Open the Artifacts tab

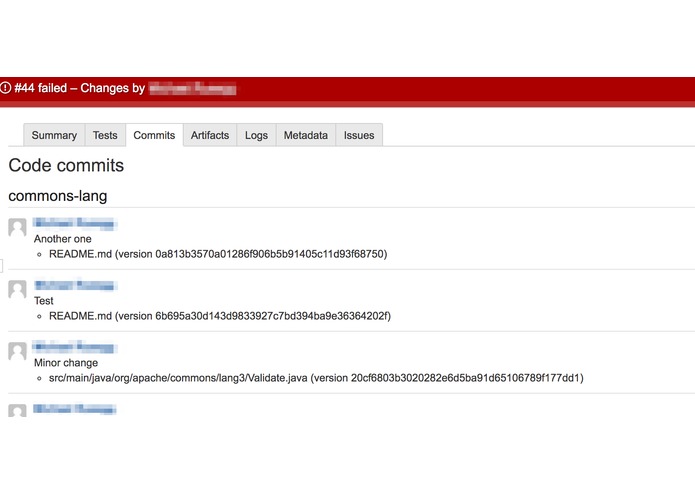pos(210,135)
